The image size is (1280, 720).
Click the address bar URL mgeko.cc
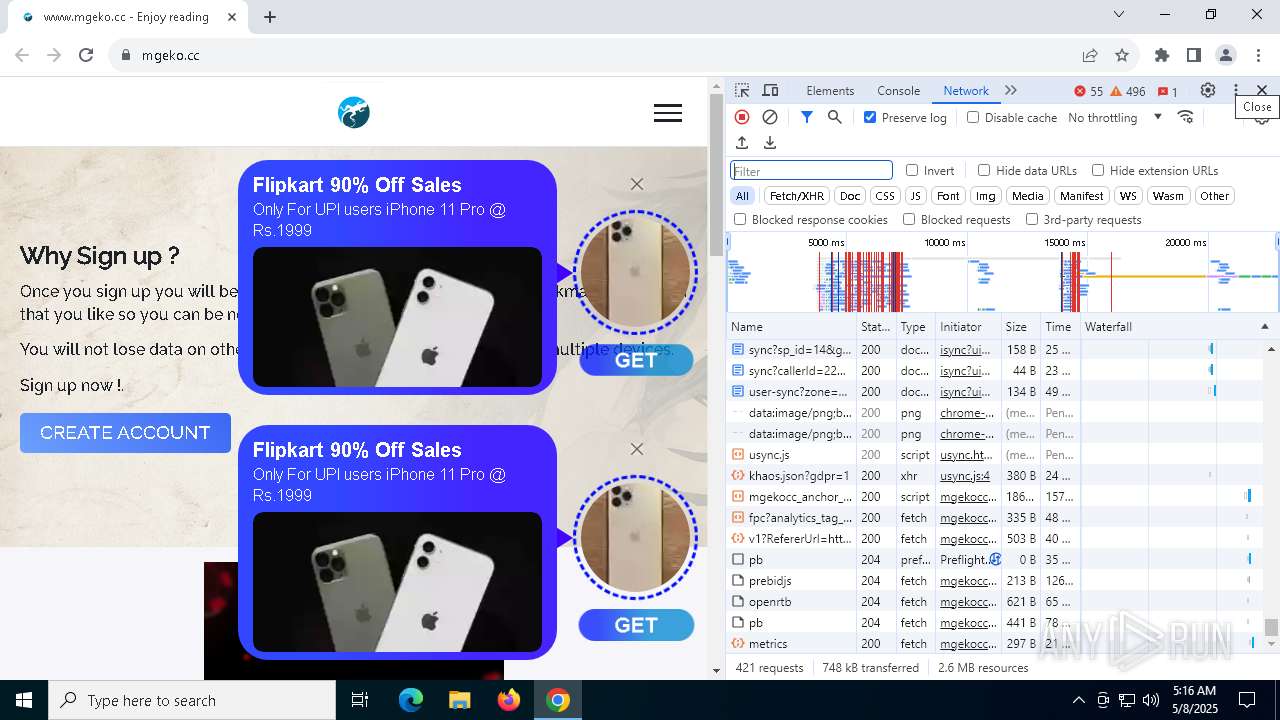(x=171, y=55)
